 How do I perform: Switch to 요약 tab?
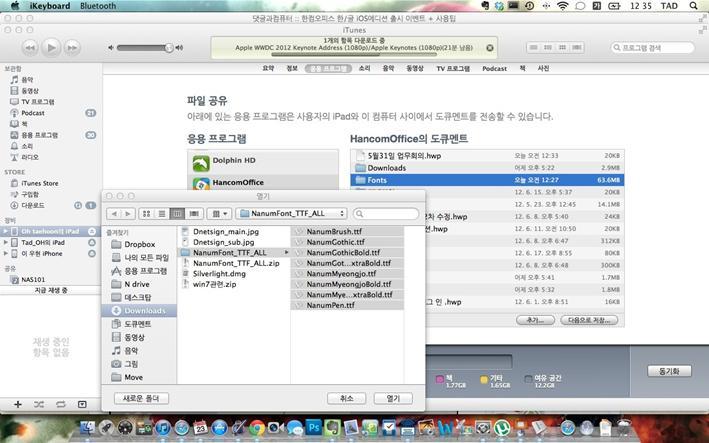(x=268, y=68)
